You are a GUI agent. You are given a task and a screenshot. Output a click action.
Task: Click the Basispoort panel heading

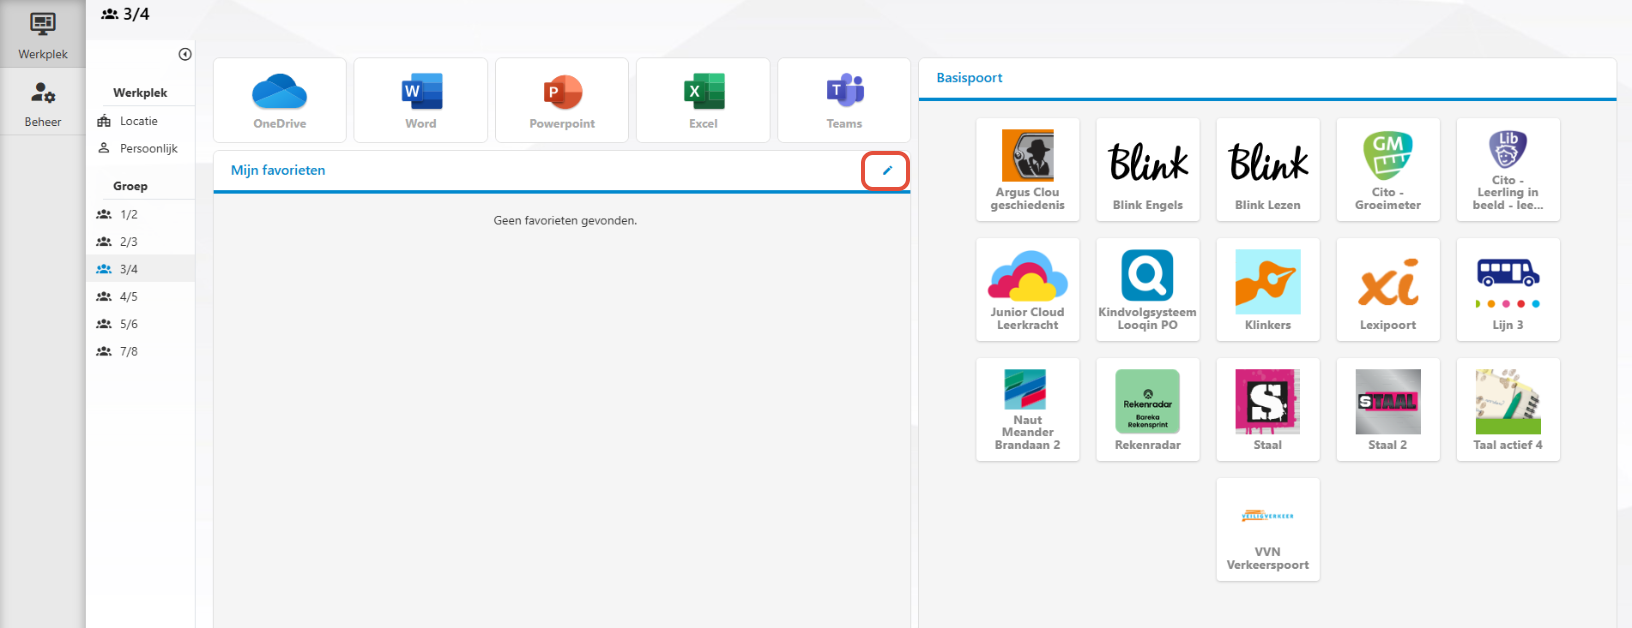969,78
